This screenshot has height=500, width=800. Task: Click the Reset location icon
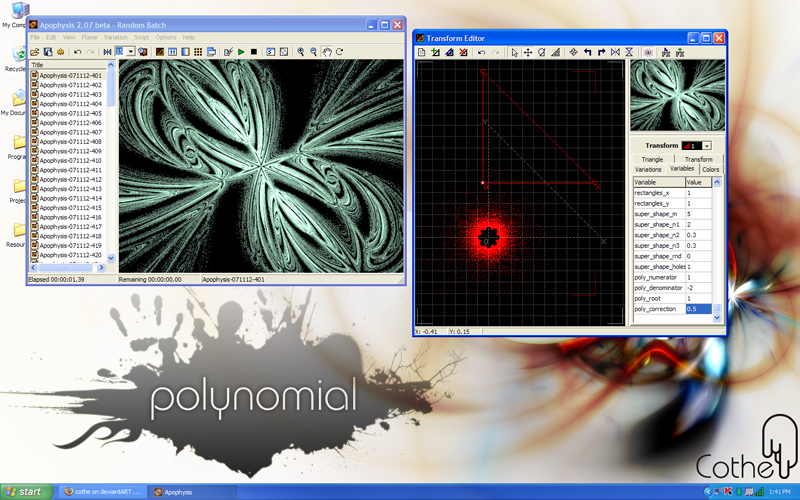point(107,52)
